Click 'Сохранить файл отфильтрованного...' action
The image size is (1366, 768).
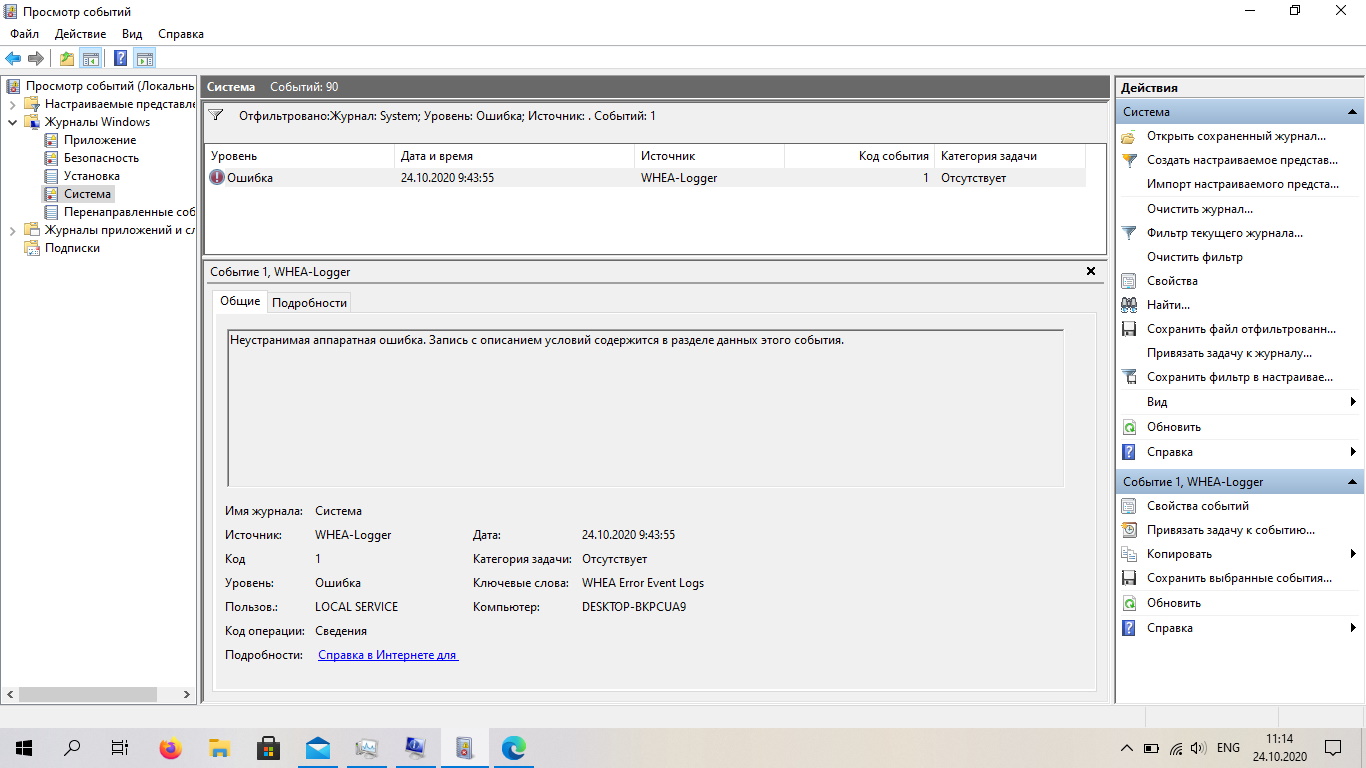(x=1241, y=329)
